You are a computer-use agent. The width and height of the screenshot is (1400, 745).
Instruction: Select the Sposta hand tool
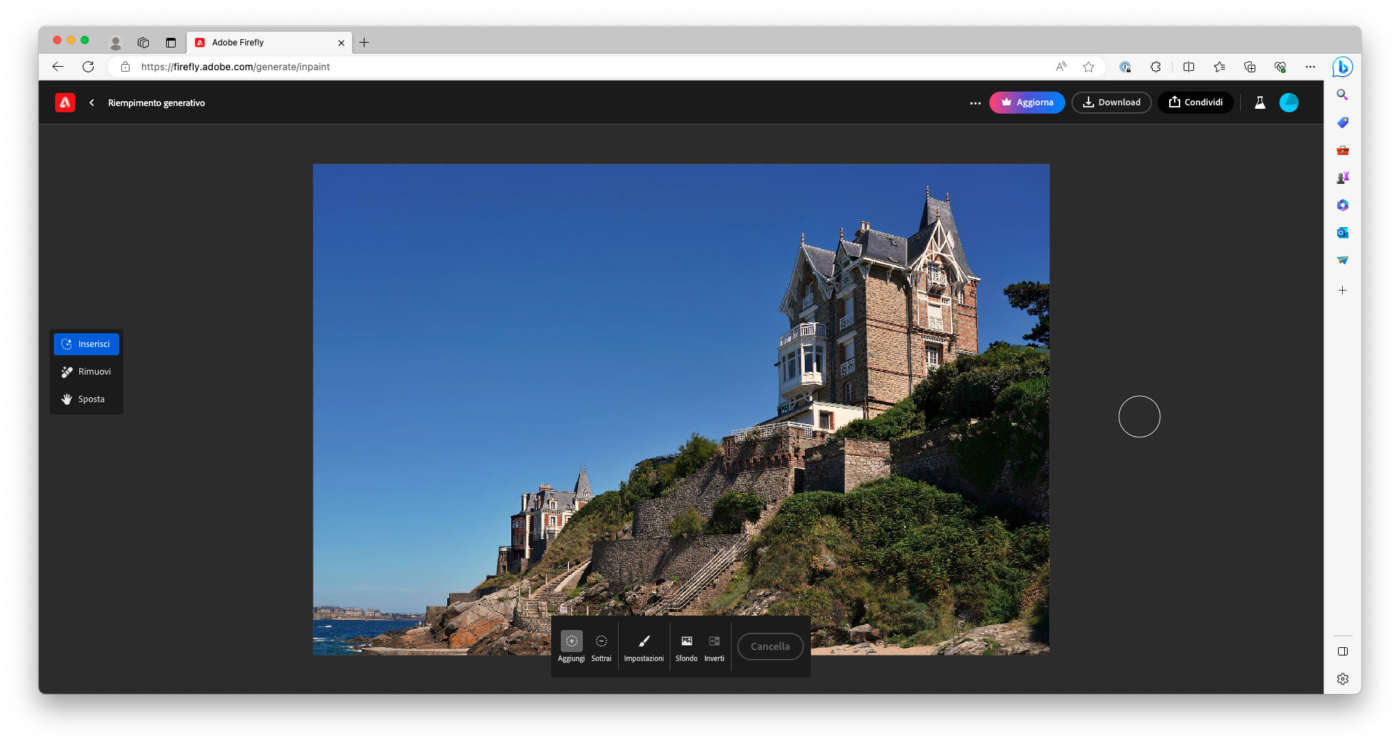(86, 399)
